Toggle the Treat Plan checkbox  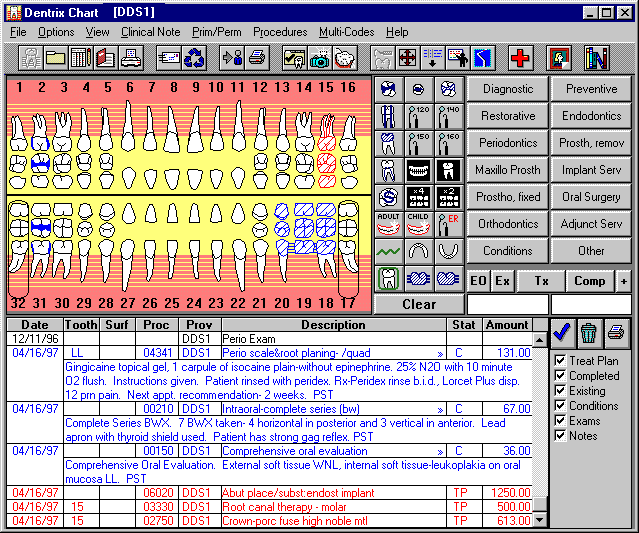point(560,361)
